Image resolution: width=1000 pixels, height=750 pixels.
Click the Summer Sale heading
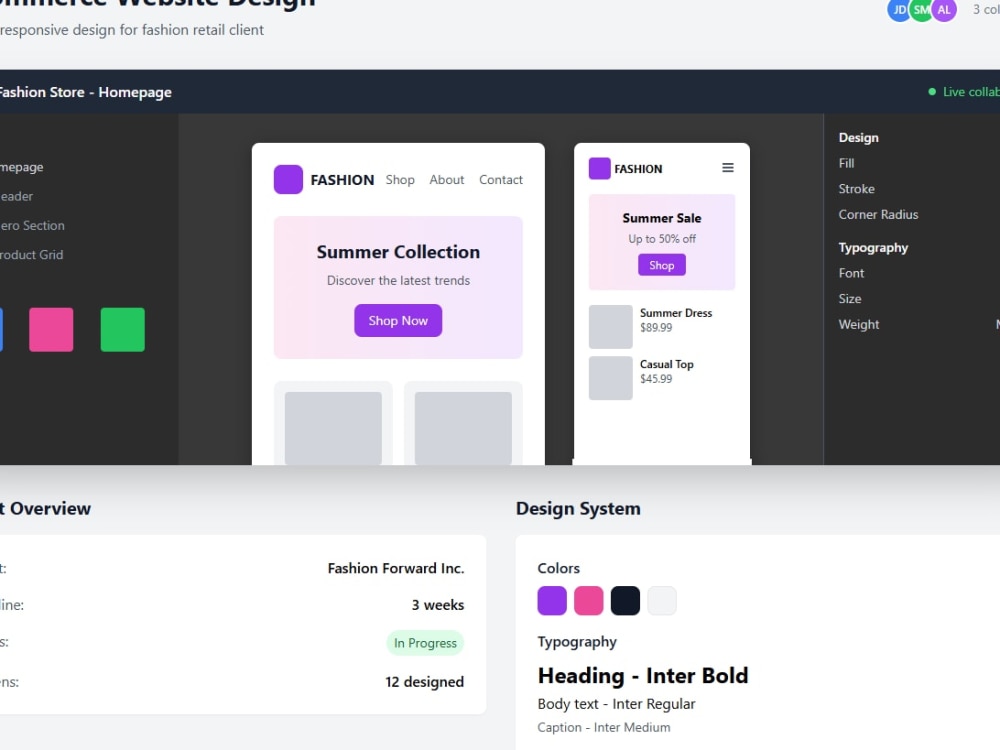pos(662,218)
